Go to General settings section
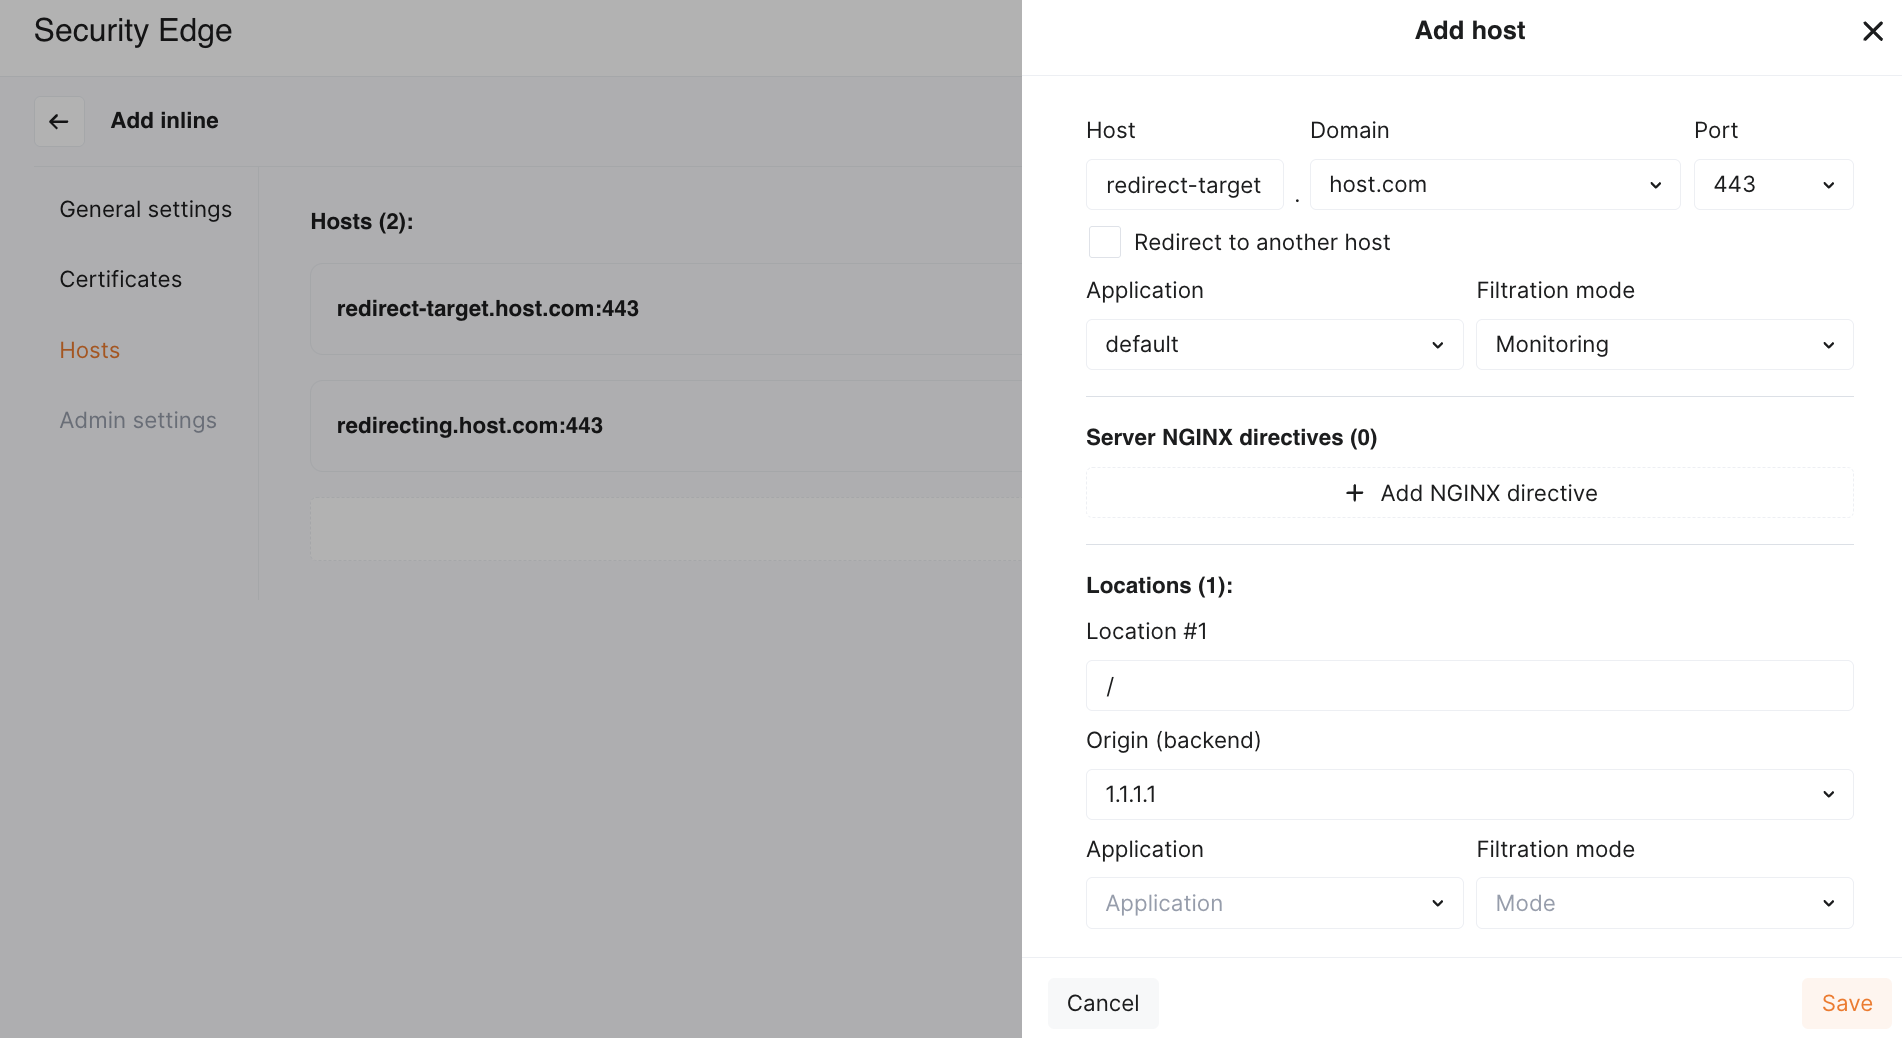Image resolution: width=1902 pixels, height=1038 pixels. 146,209
